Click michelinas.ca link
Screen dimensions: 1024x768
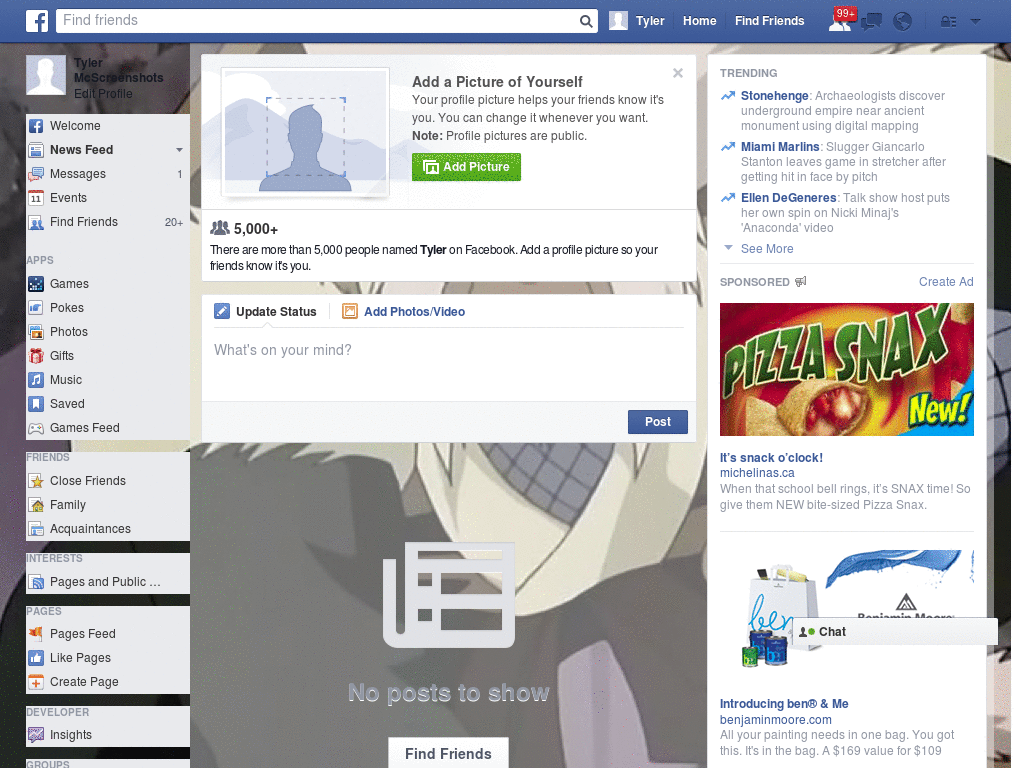[x=757, y=473]
